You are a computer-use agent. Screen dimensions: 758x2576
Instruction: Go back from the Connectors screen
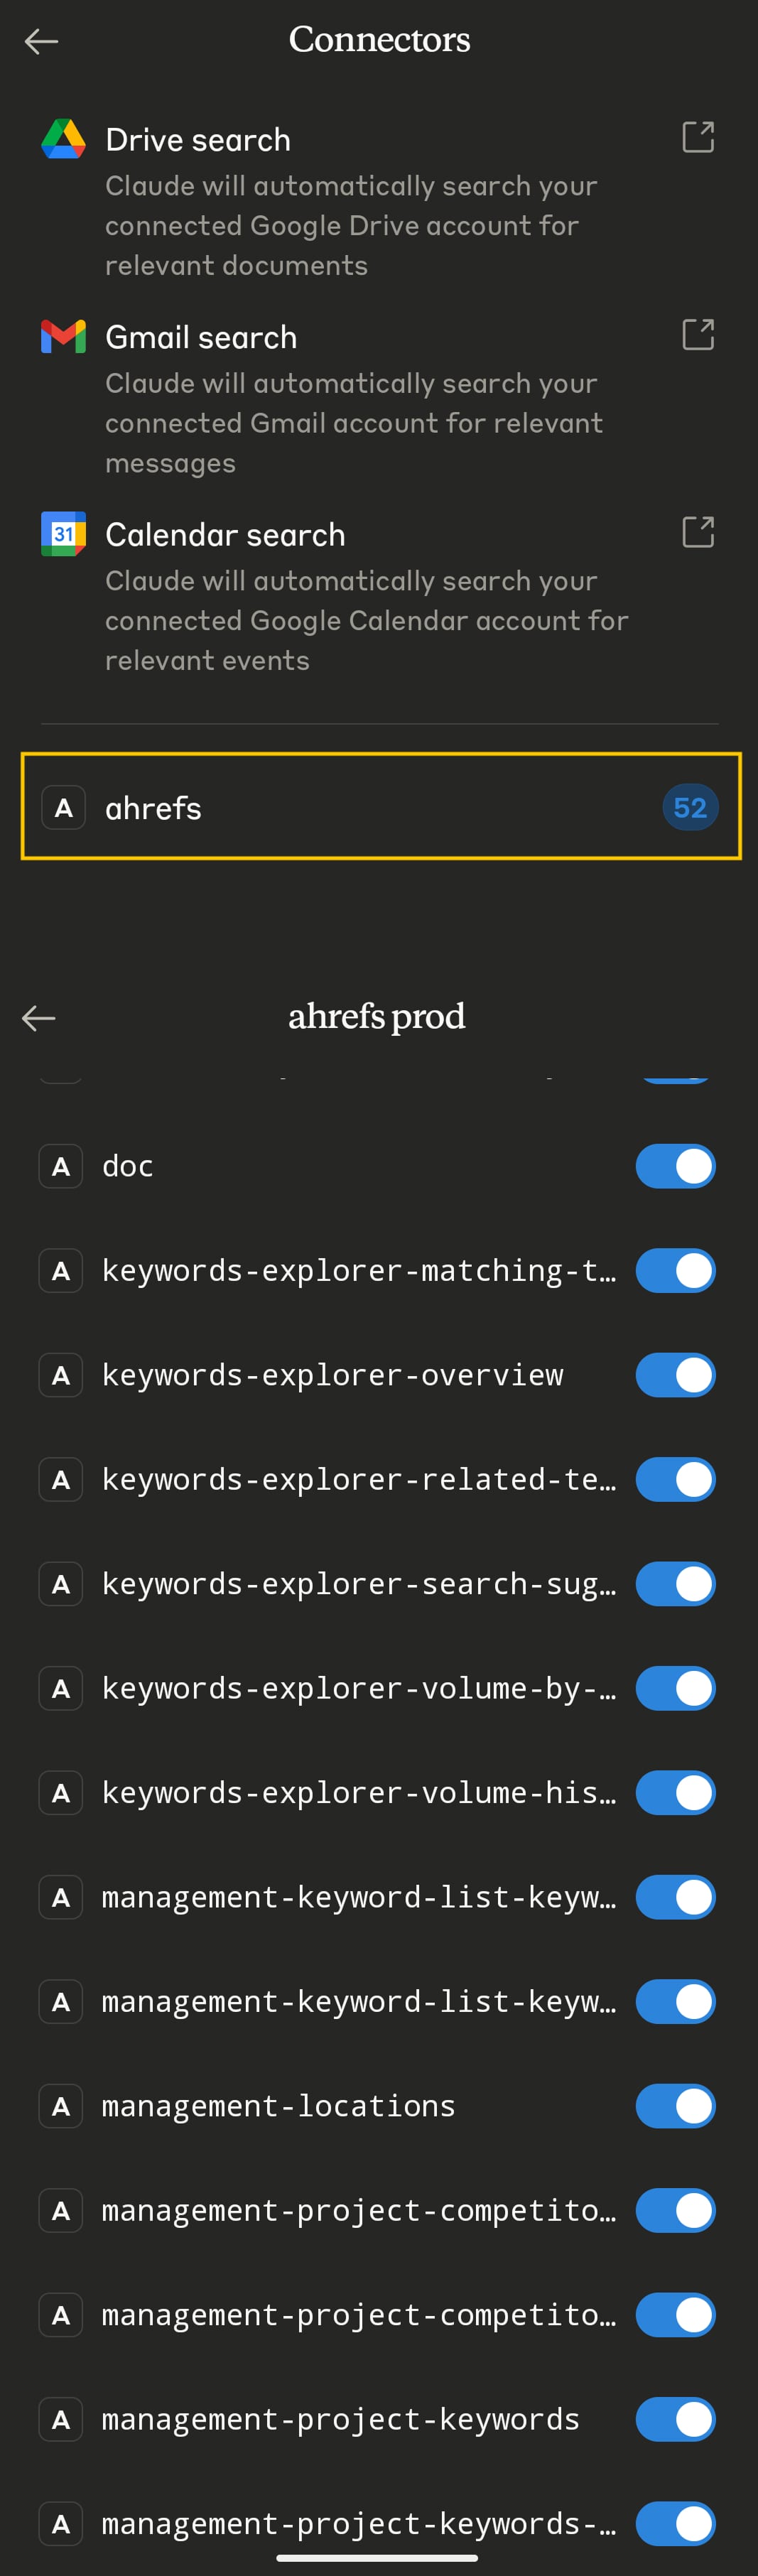pos(41,41)
